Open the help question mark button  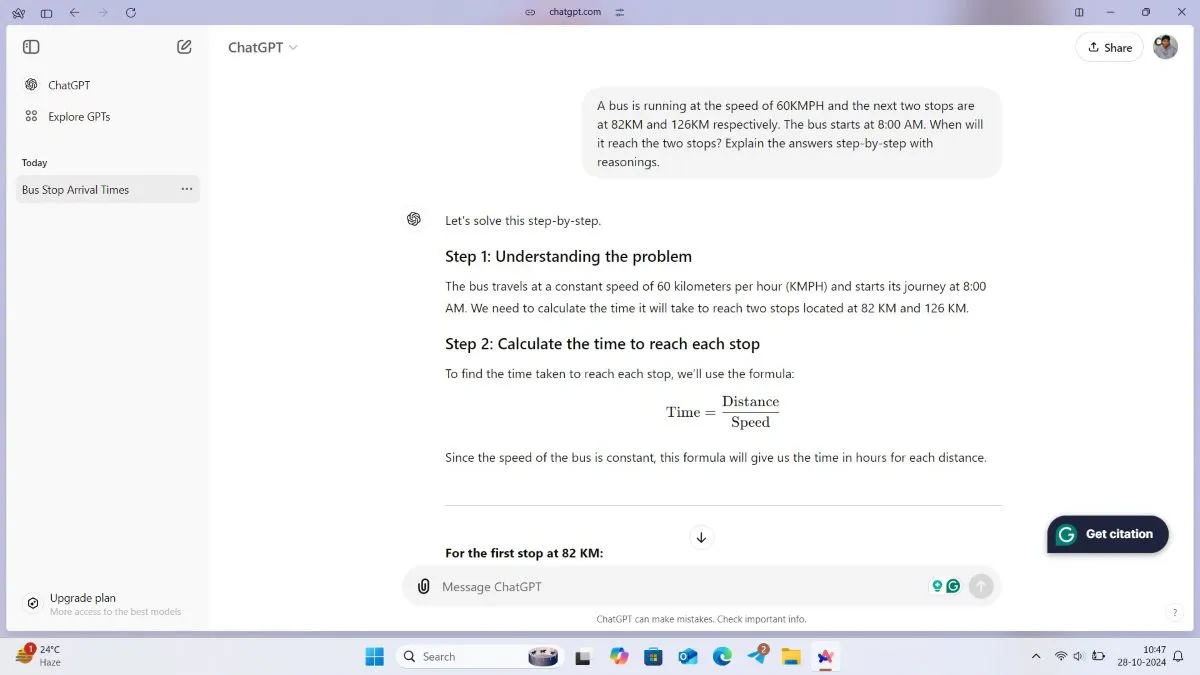(x=1175, y=613)
